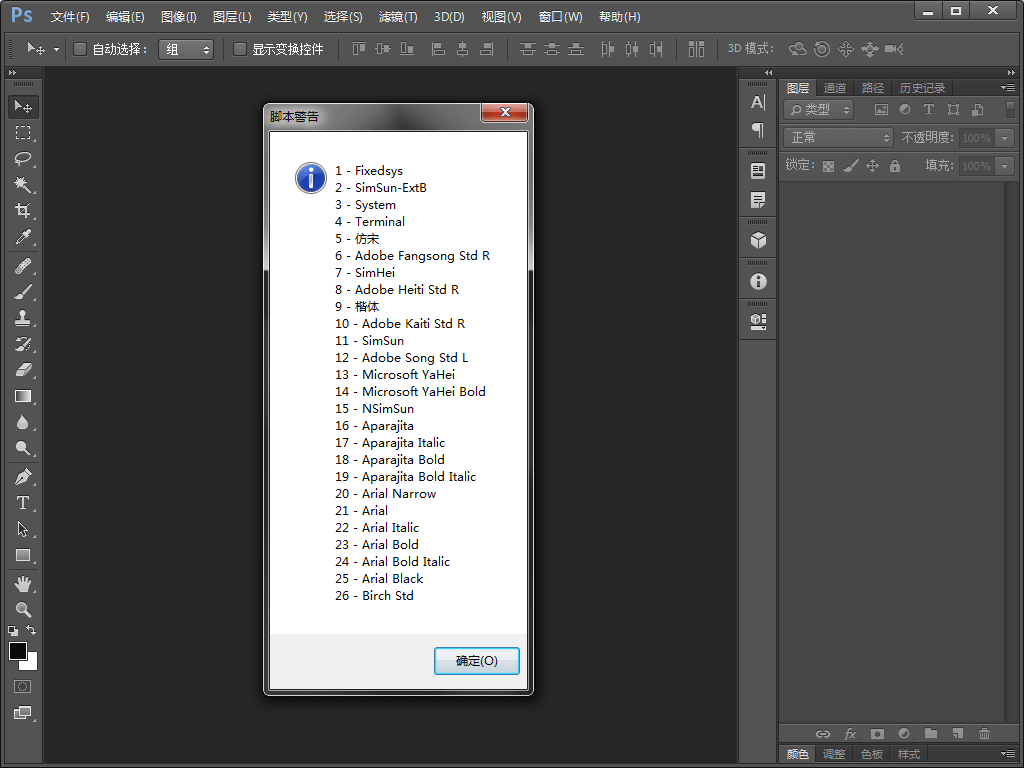Enable the 自动选择 checkbox
Viewport: 1024px width, 768px height.
80,49
